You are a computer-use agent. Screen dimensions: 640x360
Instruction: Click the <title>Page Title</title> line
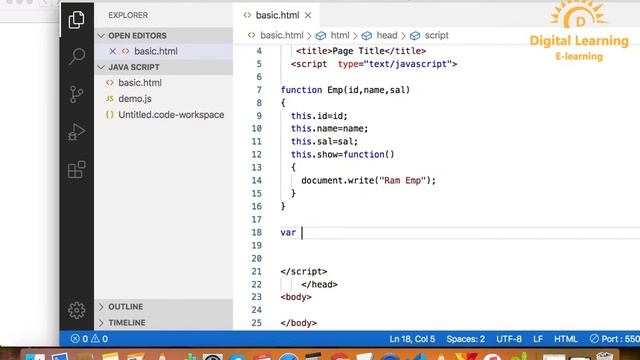(x=361, y=51)
